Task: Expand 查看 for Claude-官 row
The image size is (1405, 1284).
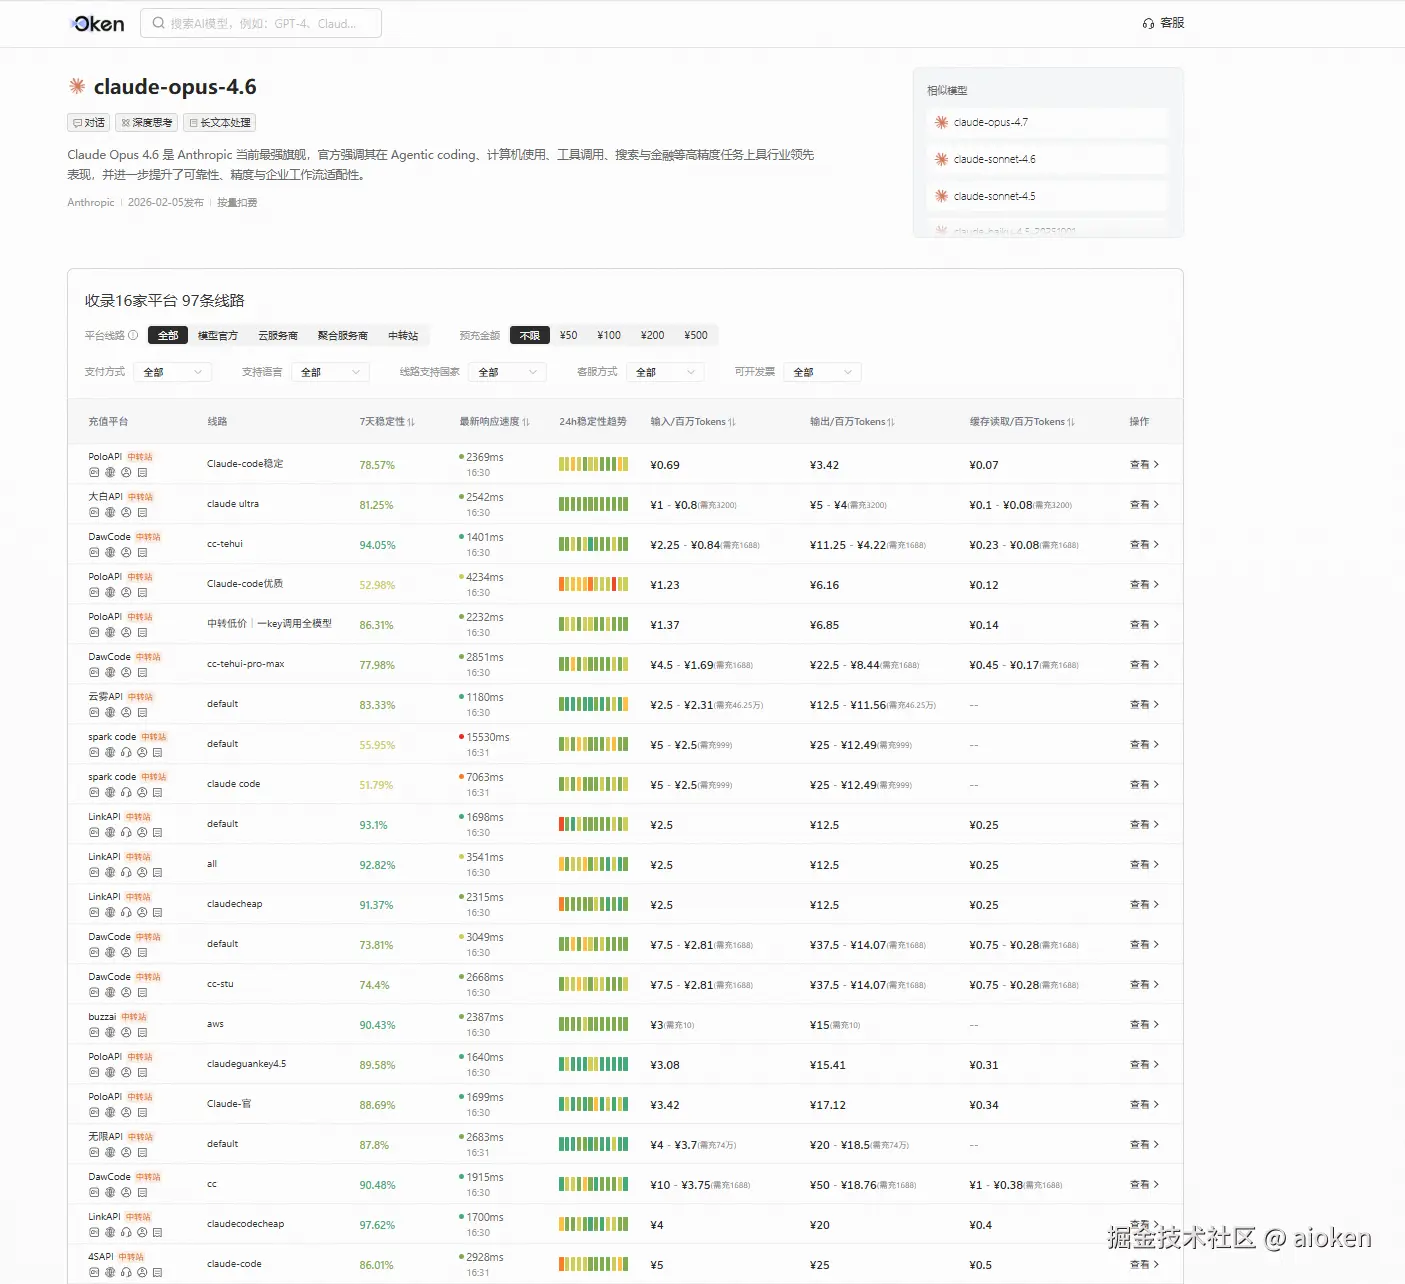Action: (x=1144, y=1104)
